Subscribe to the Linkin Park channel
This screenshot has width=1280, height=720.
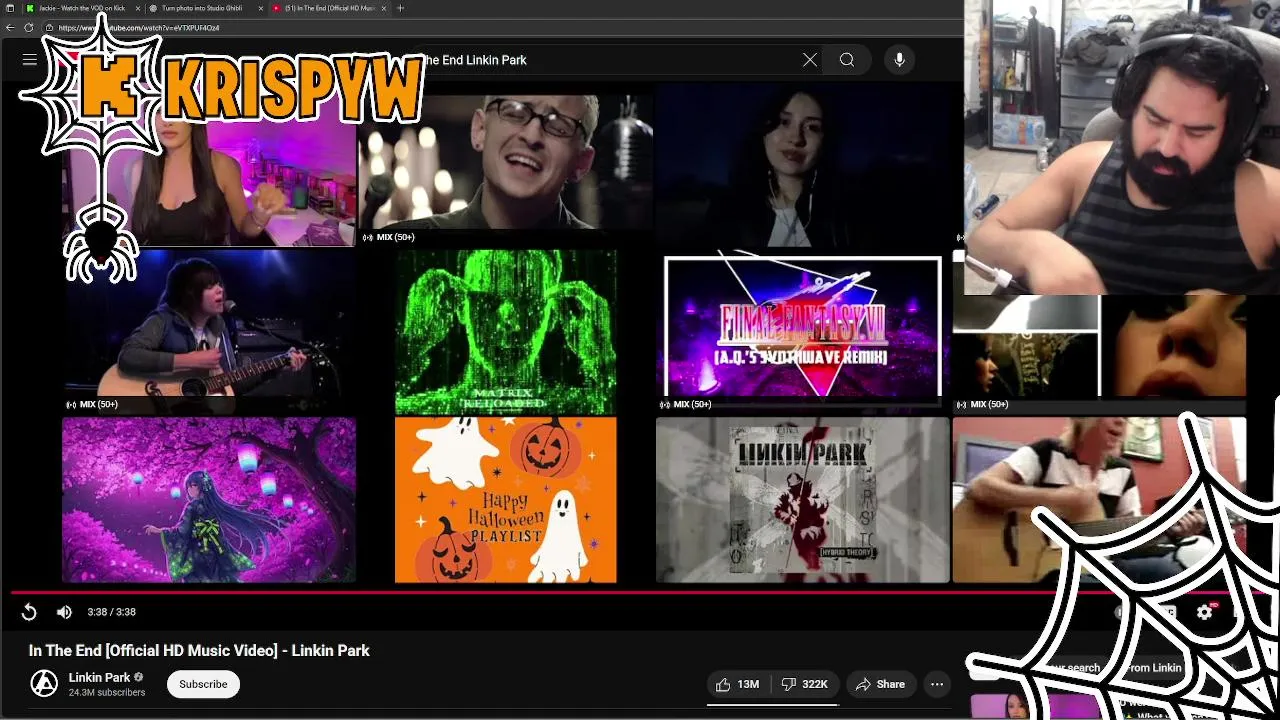203,684
